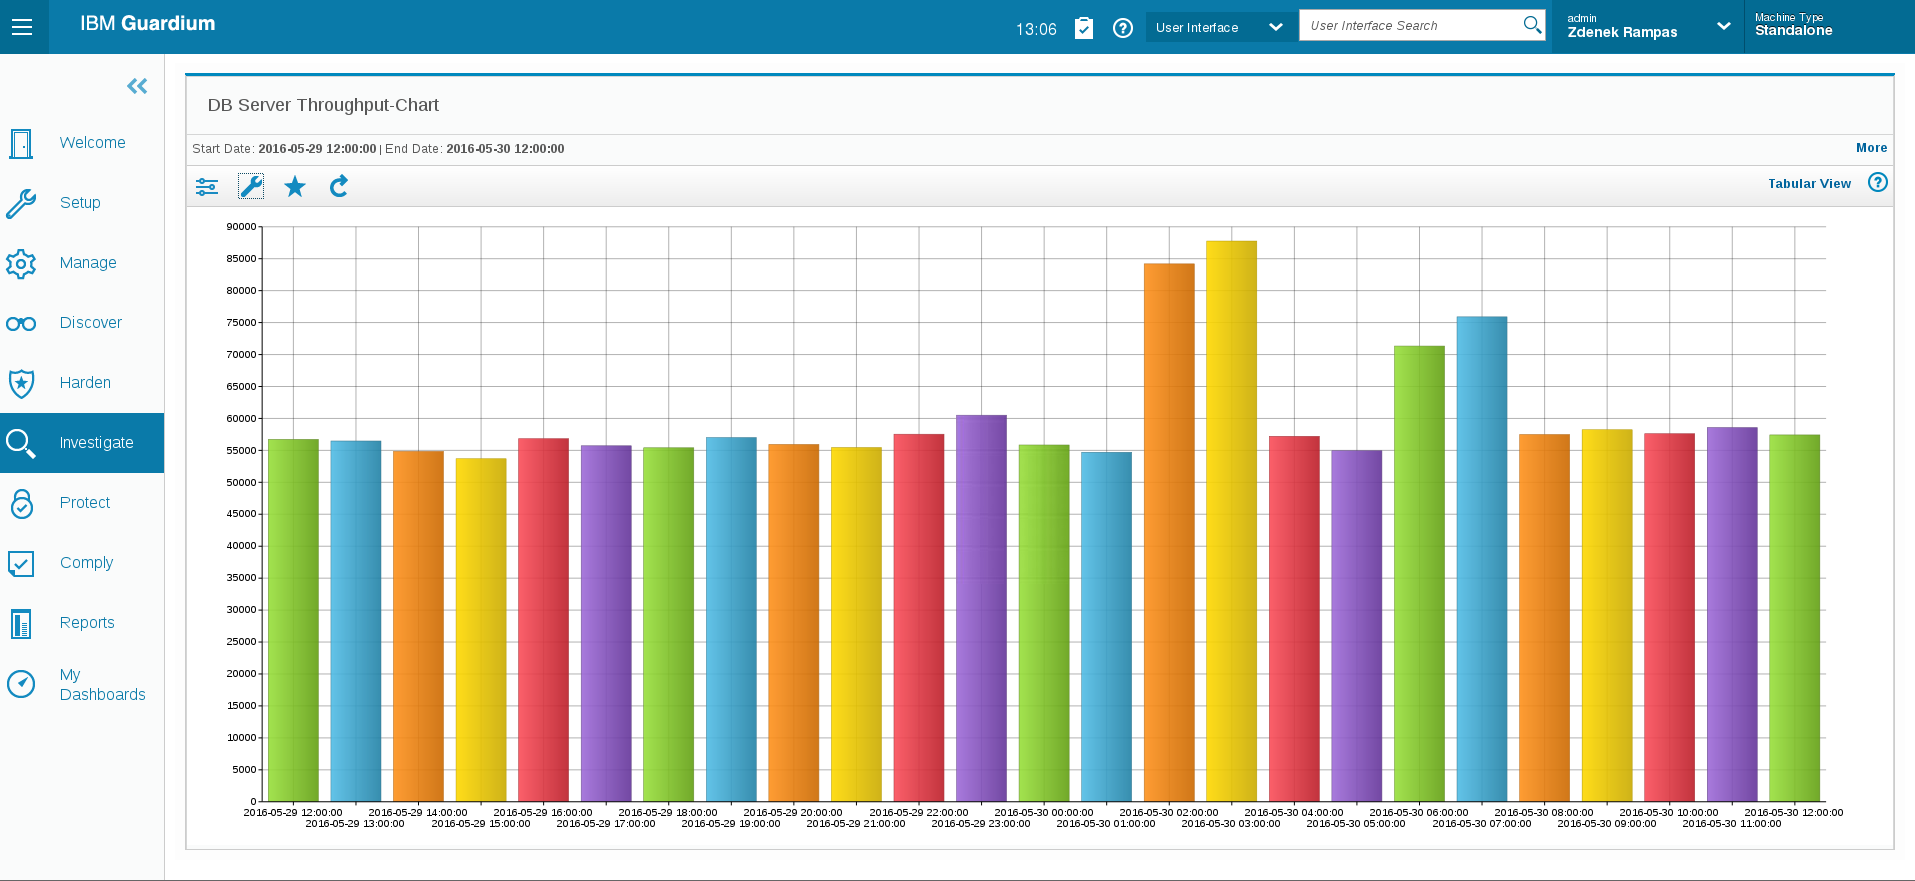The width and height of the screenshot is (1915, 881).
Task: Go to the Welcome section
Action: pyautogui.click(x=93, y=143)
